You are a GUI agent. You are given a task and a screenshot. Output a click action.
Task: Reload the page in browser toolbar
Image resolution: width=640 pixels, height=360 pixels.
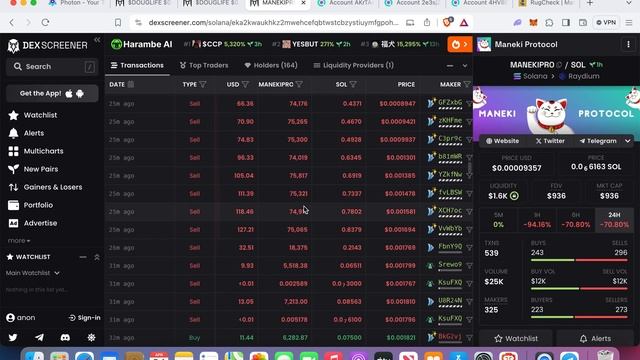[x=45, y=22]
